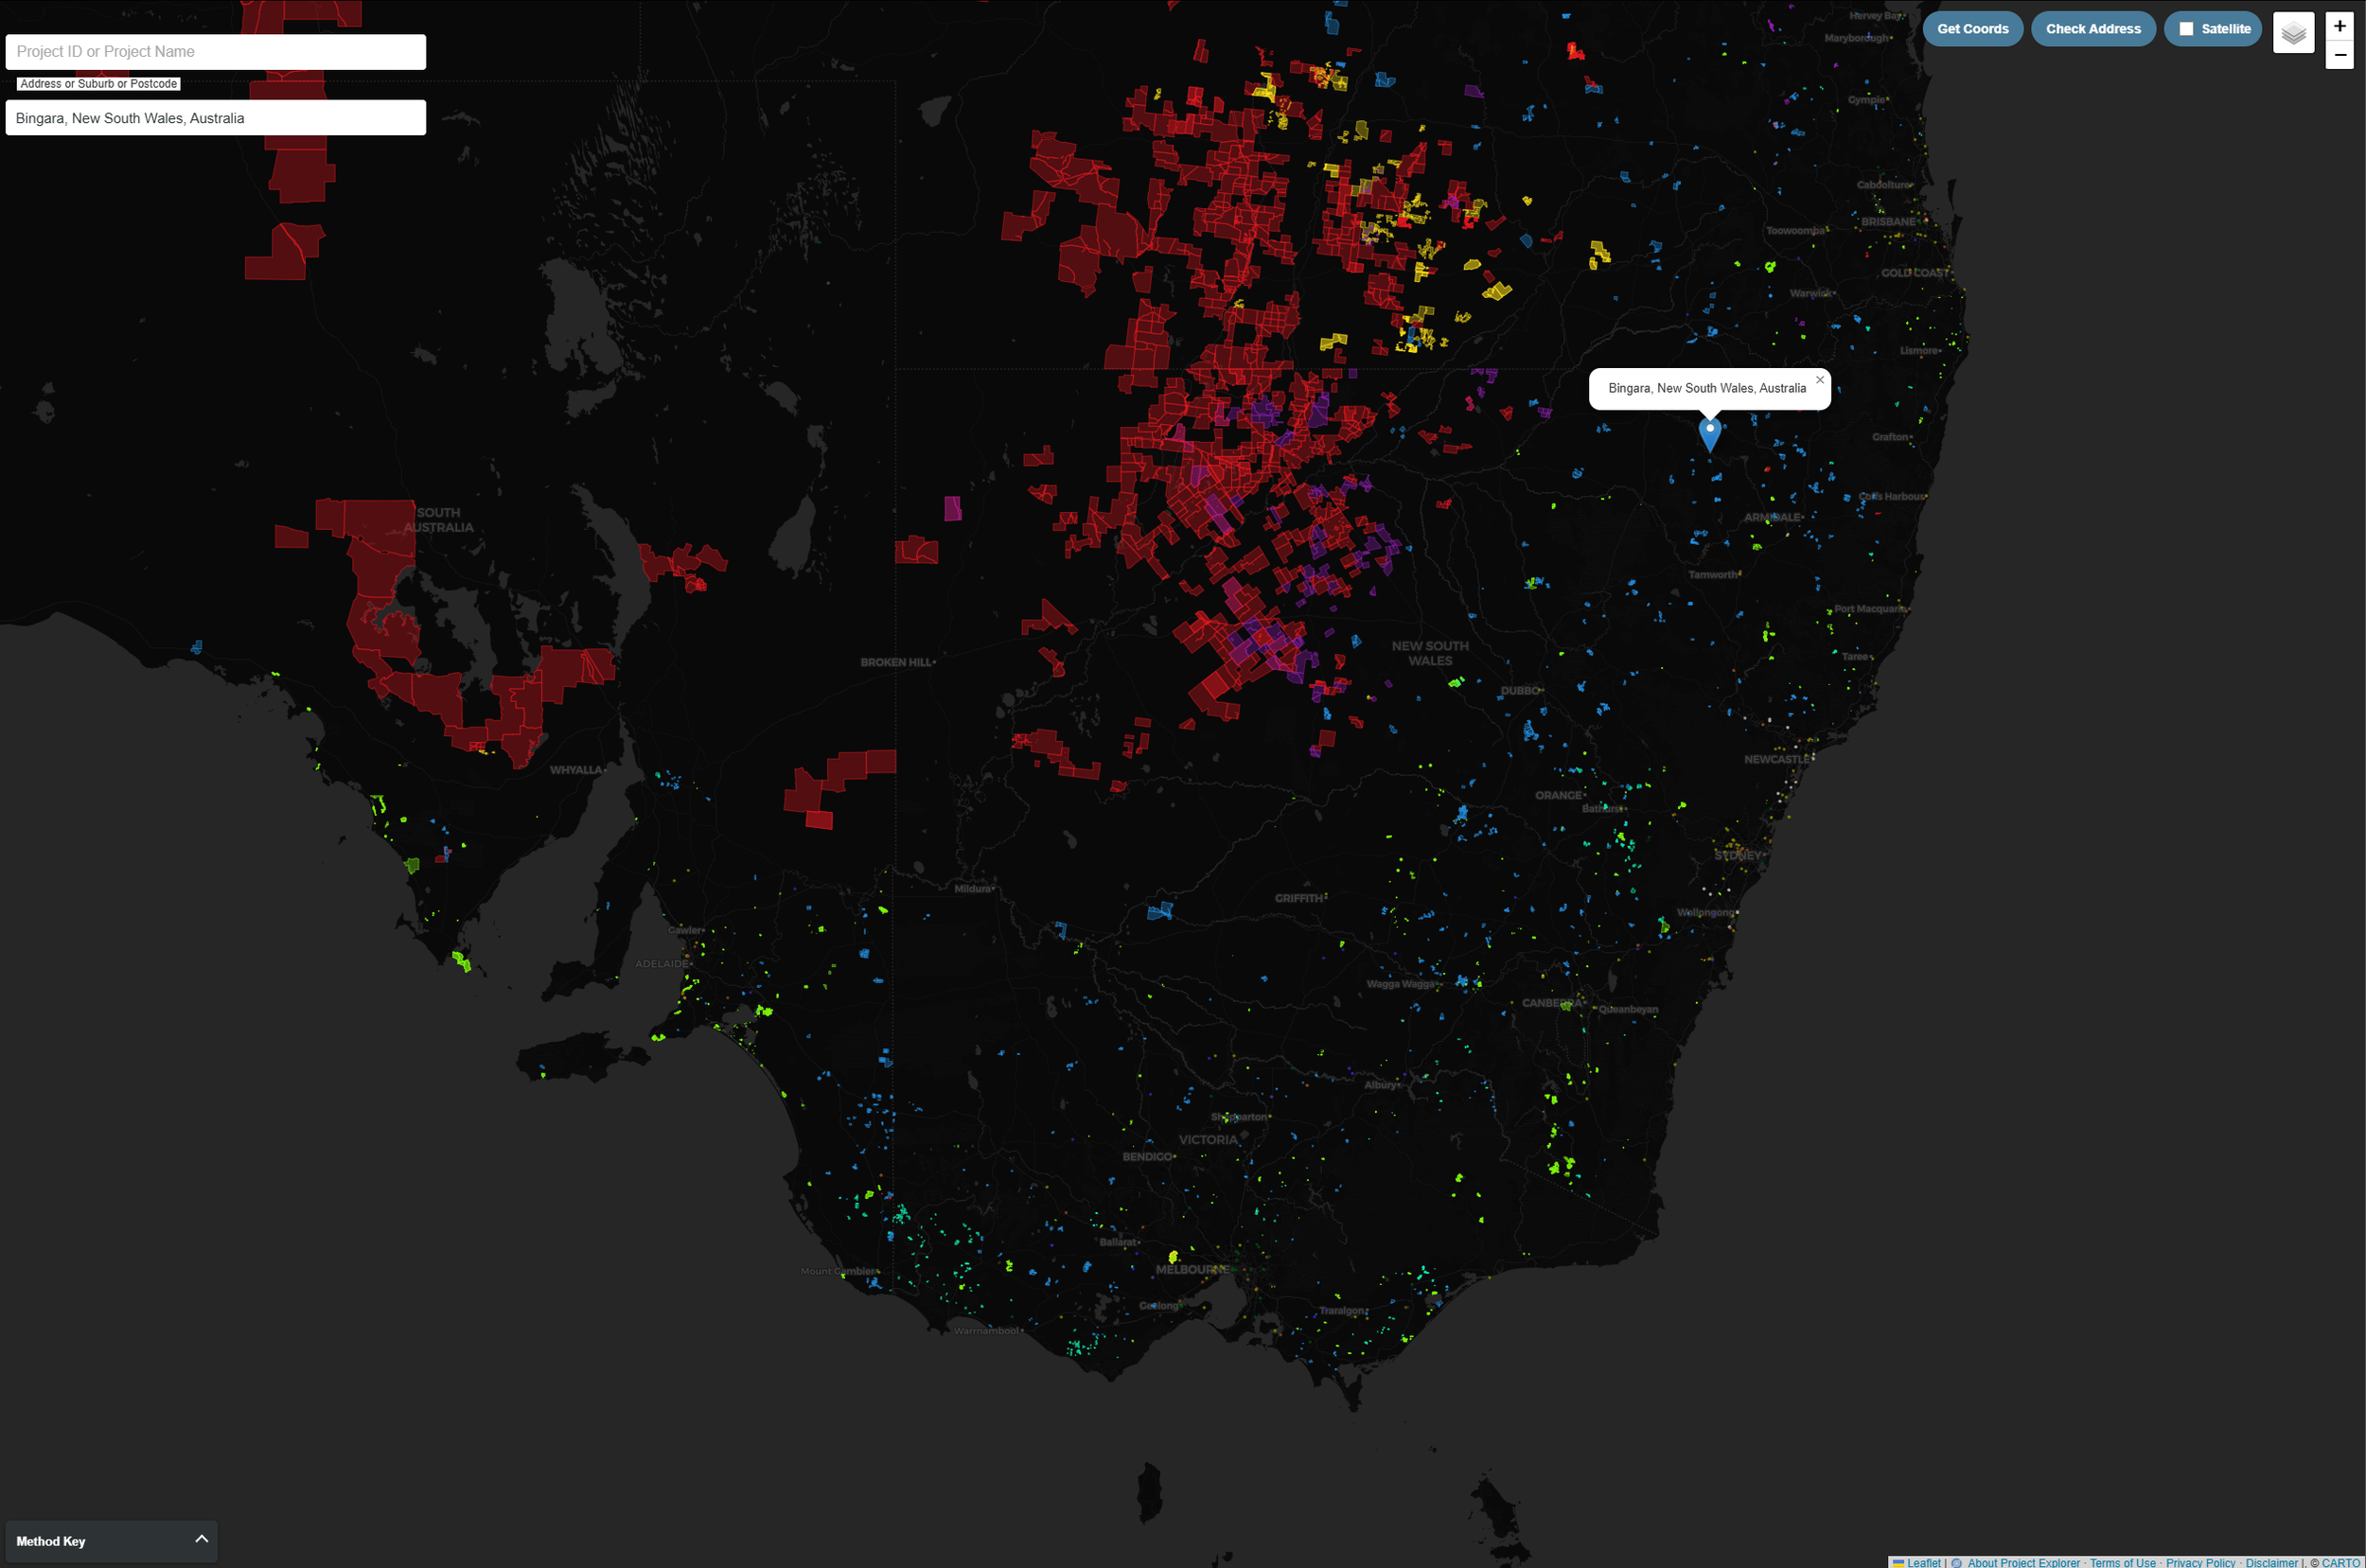
Task: Zoom in with the plus button
Action: pos(2339,26)
